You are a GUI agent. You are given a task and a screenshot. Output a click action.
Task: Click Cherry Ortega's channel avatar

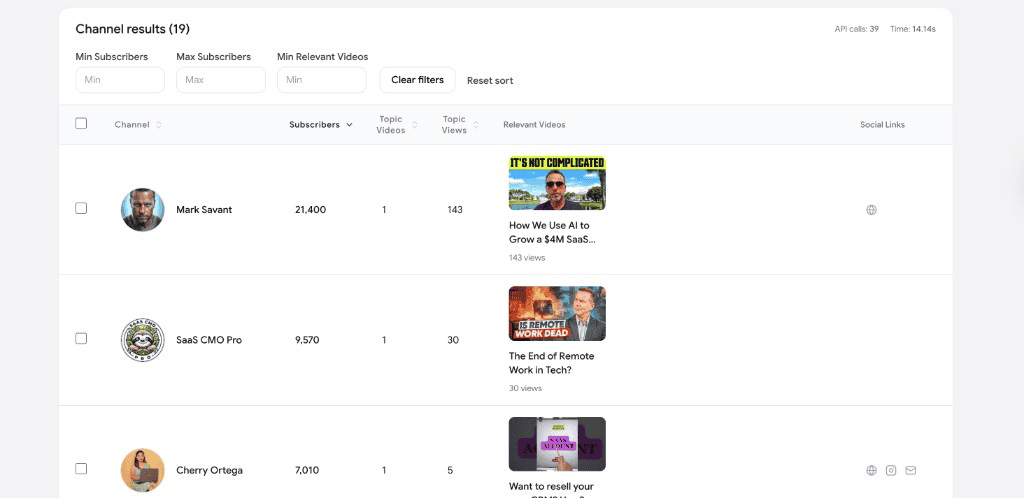click(x=142, y=470)
